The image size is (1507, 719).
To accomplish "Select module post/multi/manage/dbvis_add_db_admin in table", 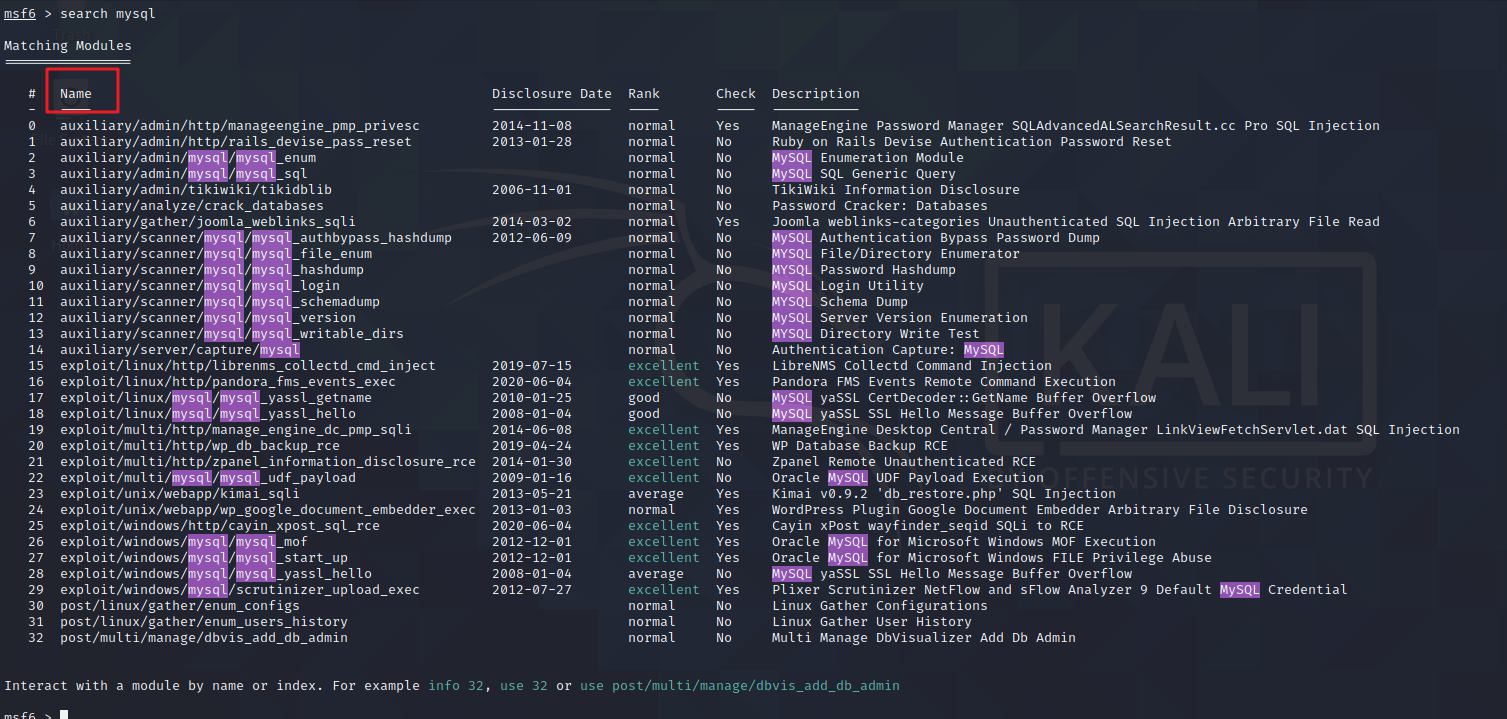I will coord(204,638).
